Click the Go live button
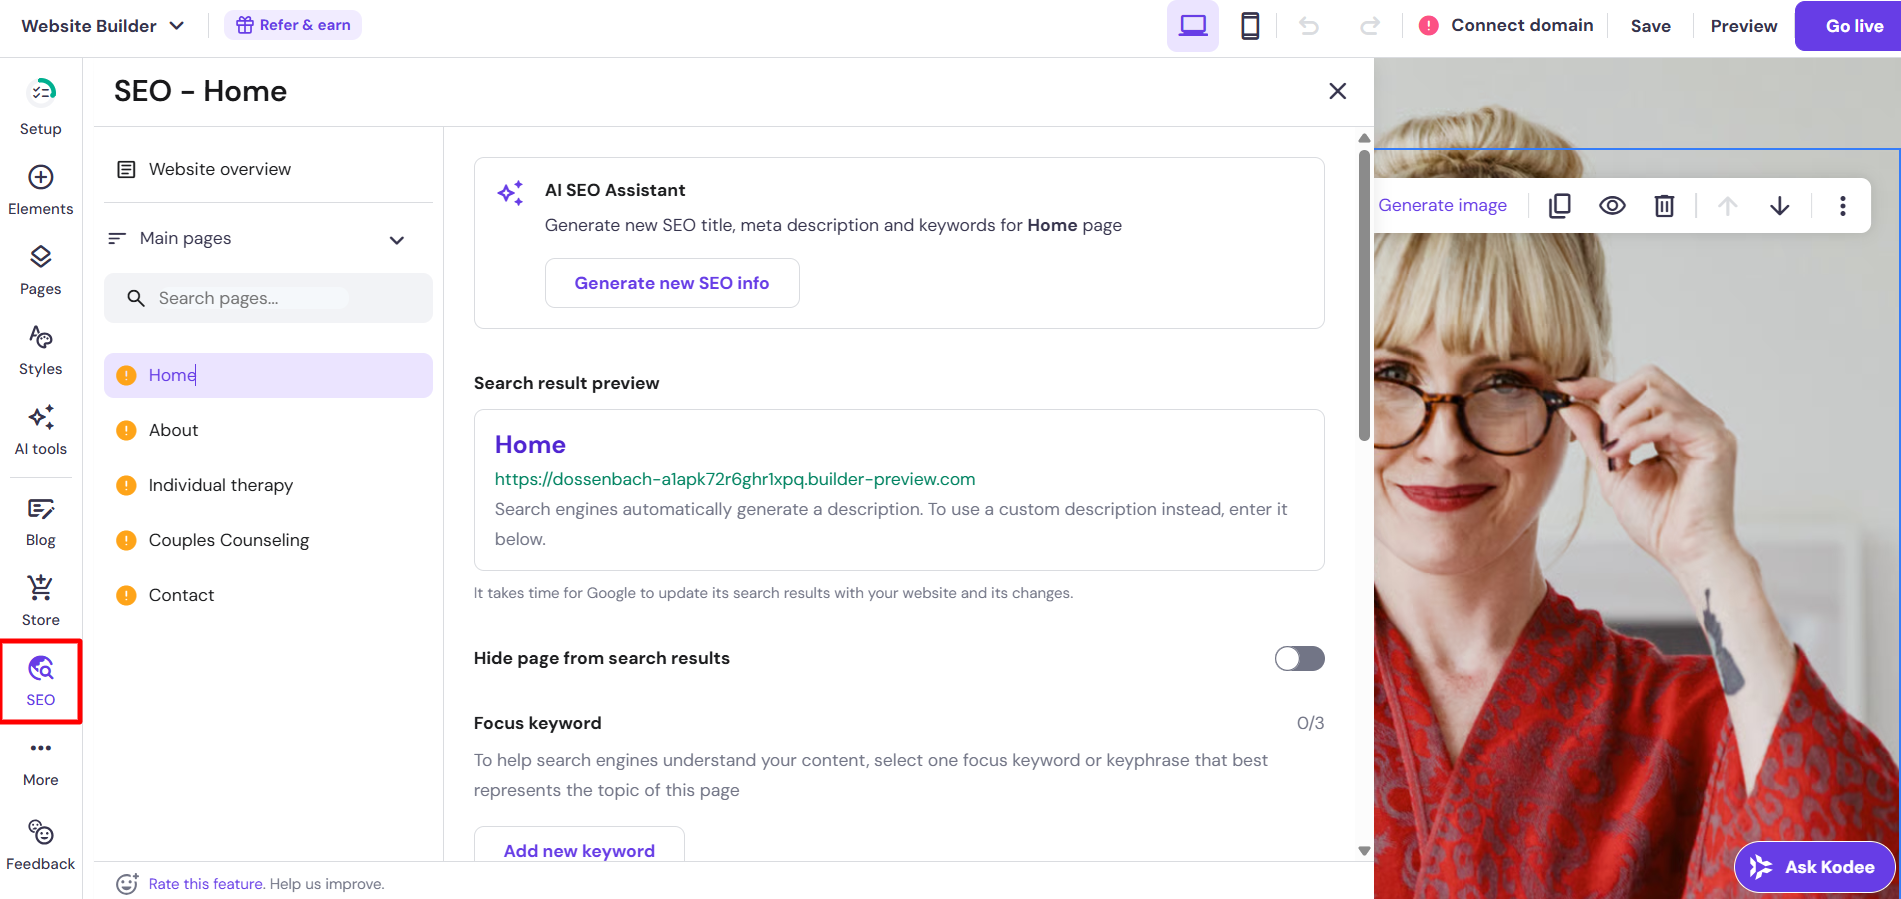The height and width of the screenshot is (899, 1901). tap(1850, 26)
